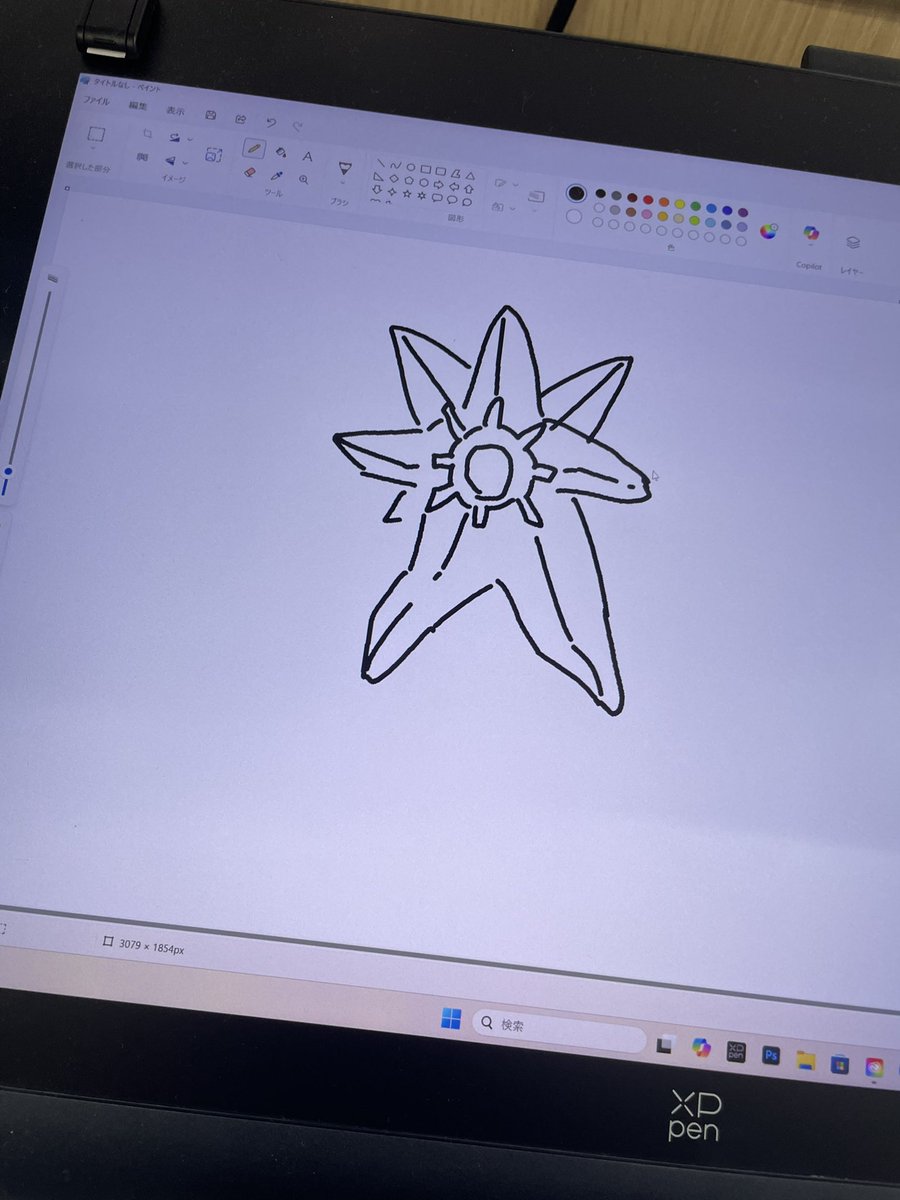Image resolution: width=900 pixels, height=1200 pixels.
Task: Choose the red palette swatch
Action: point(648,199)
